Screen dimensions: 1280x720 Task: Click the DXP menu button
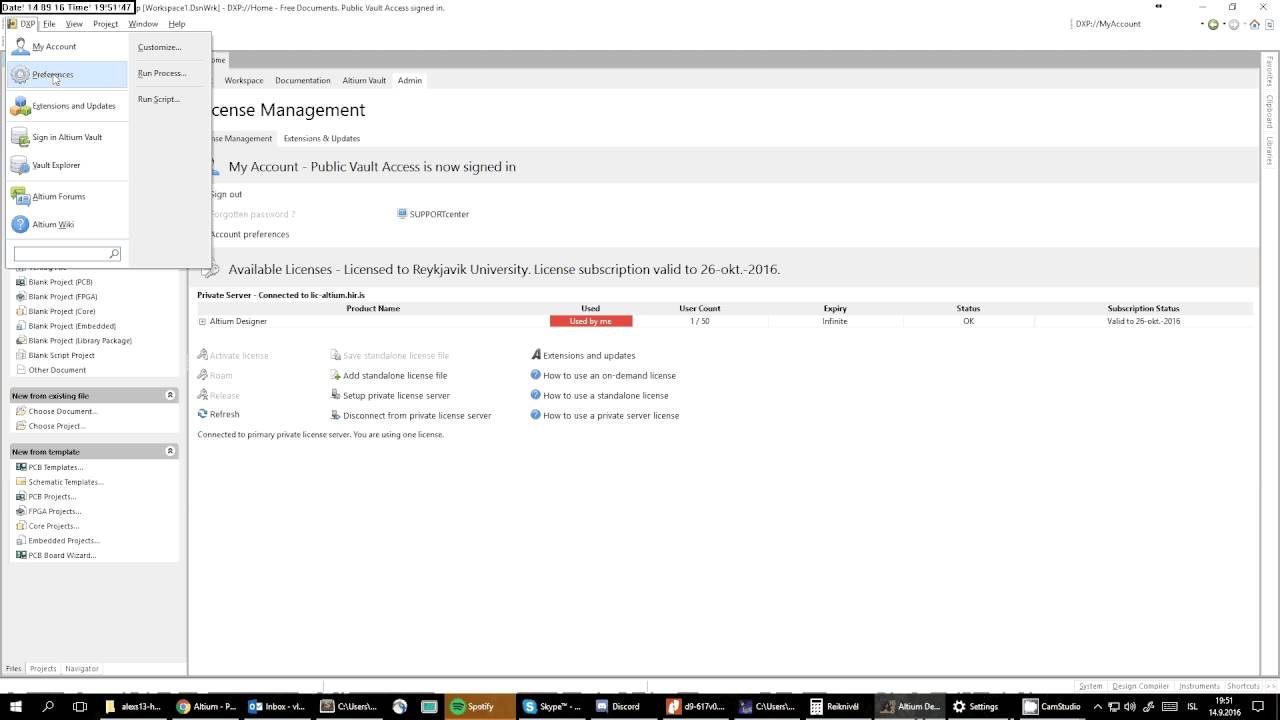(22, 24)
